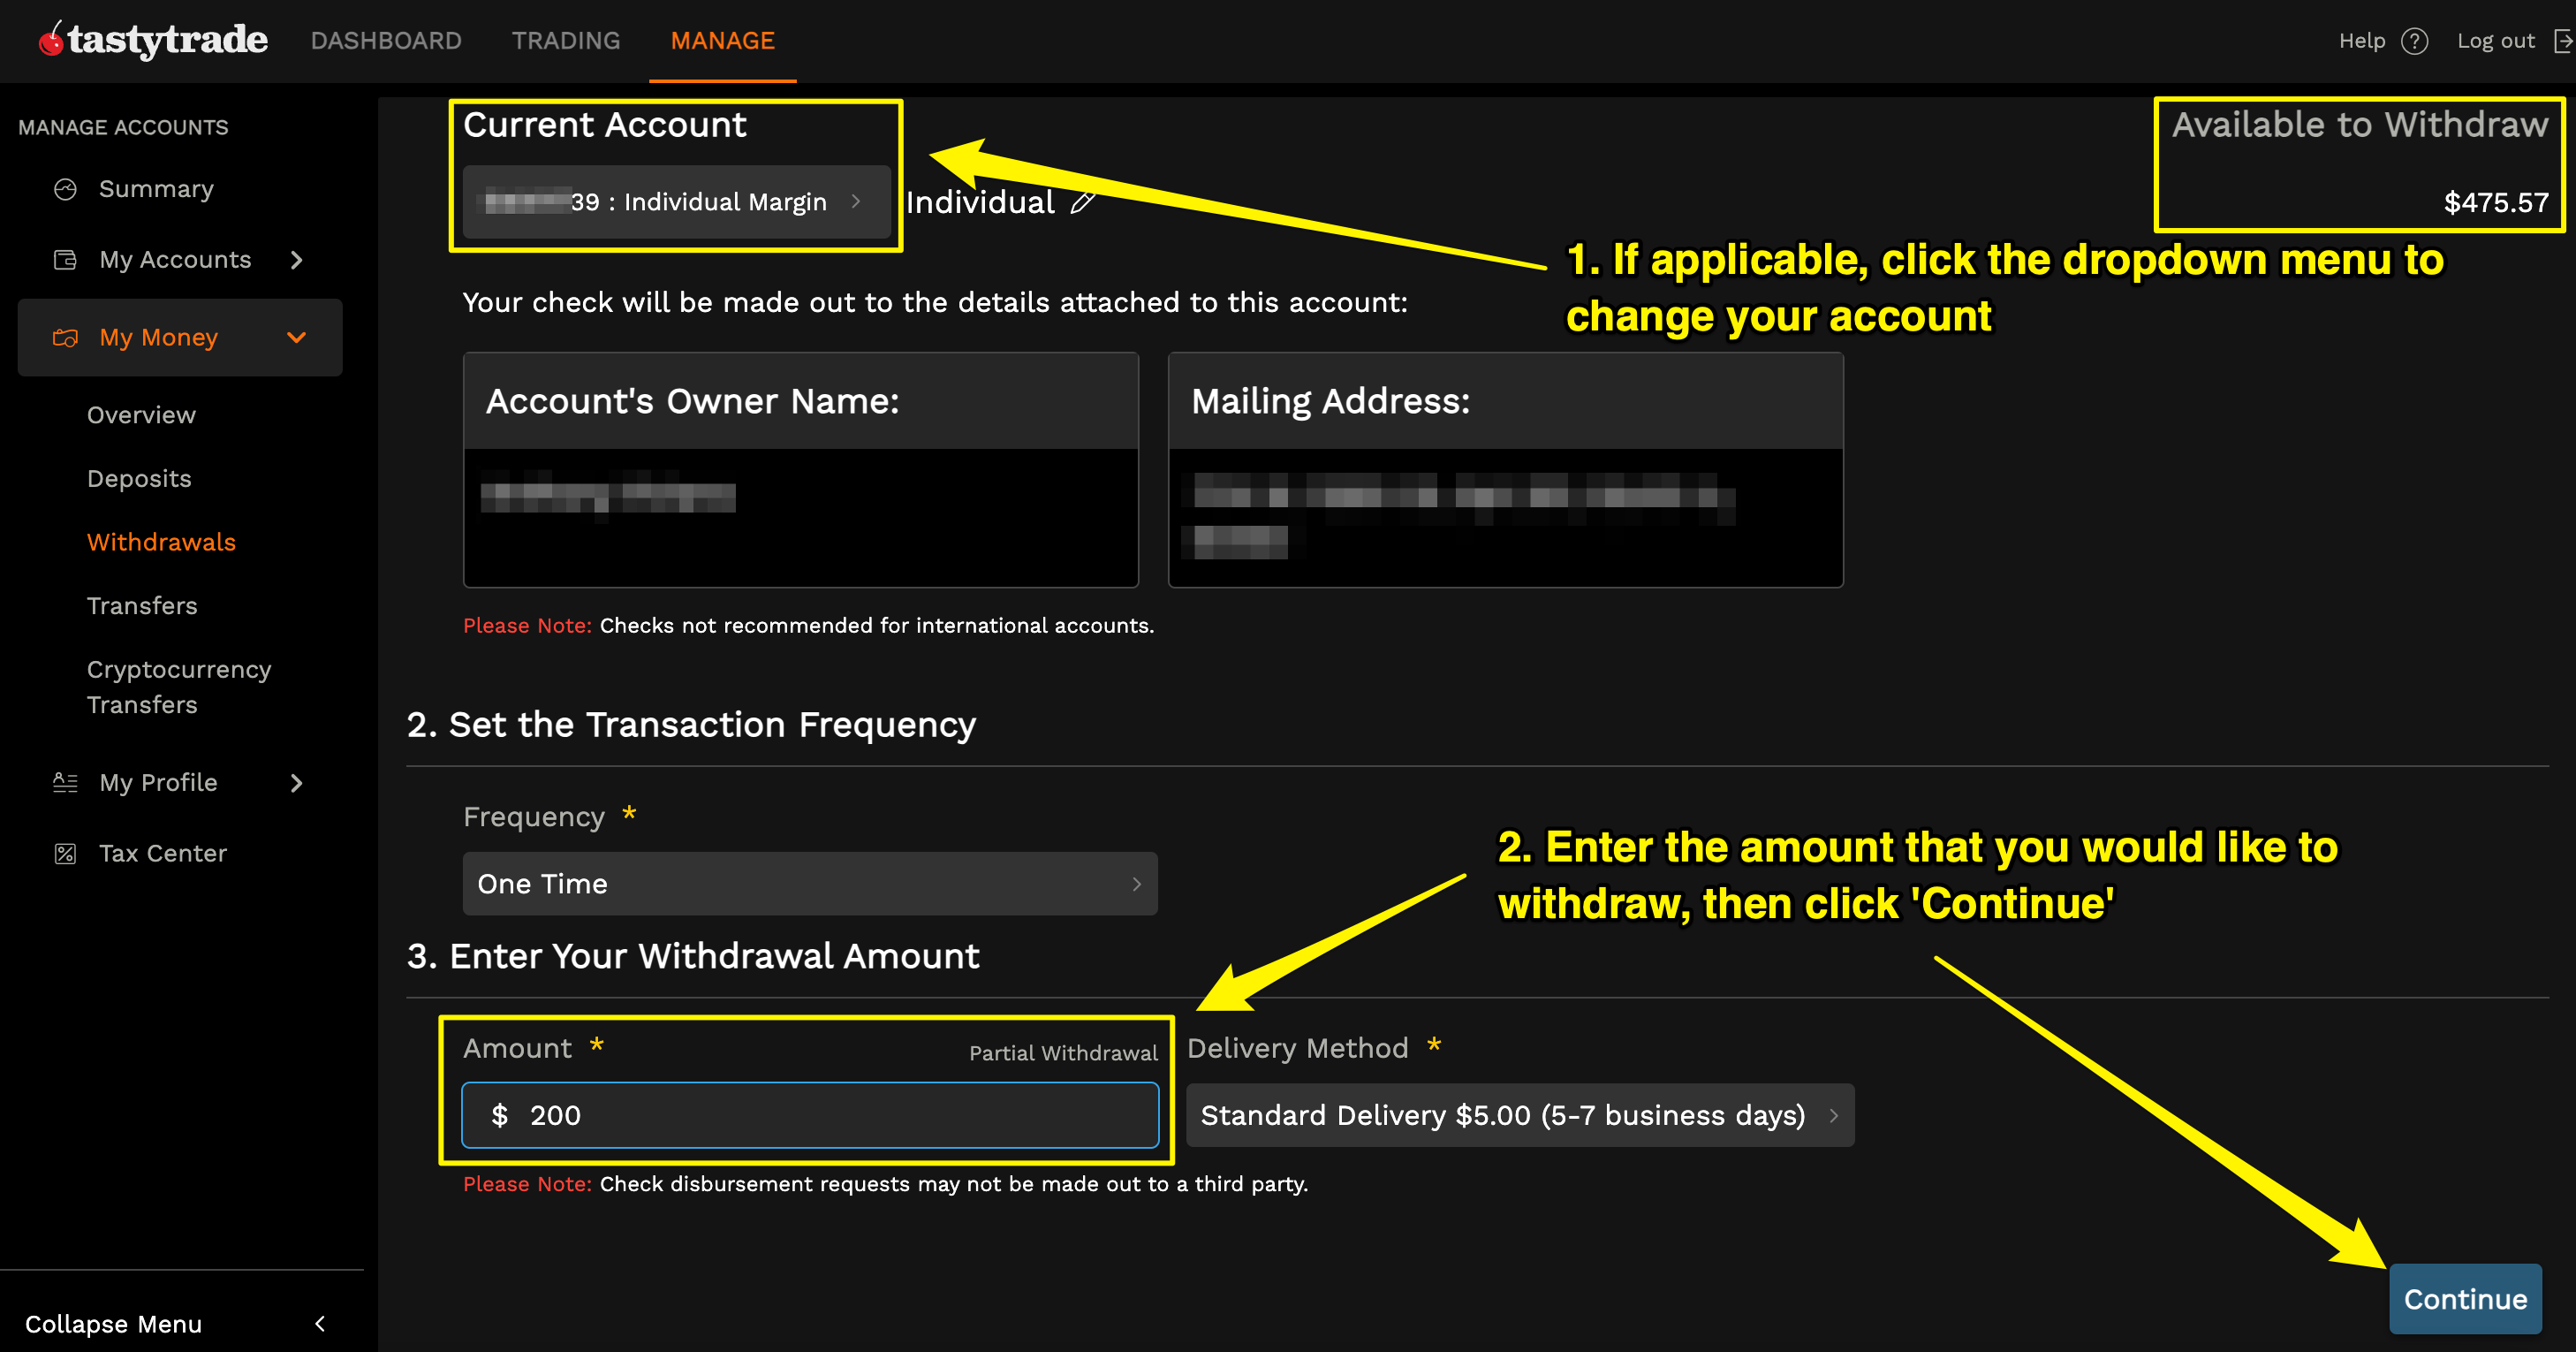This screenshot has width=2576, height=1352.
Task: Select the Summary icon in sidebar
Action: click(x=65, y=188)
